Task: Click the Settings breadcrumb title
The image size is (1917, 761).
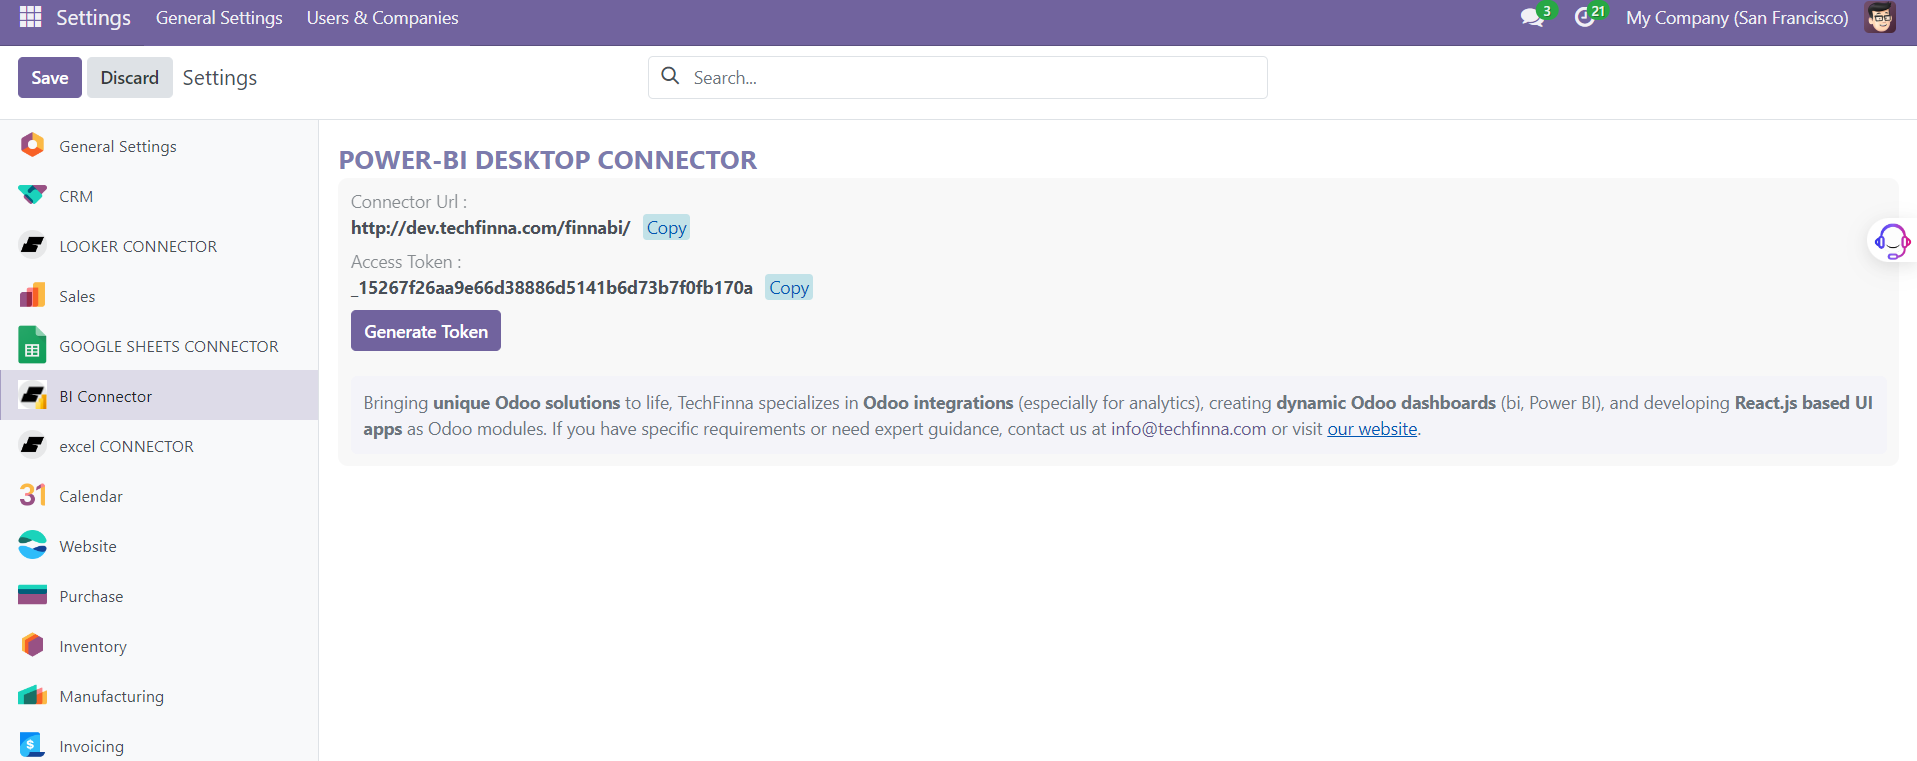Action: (220, 78)
